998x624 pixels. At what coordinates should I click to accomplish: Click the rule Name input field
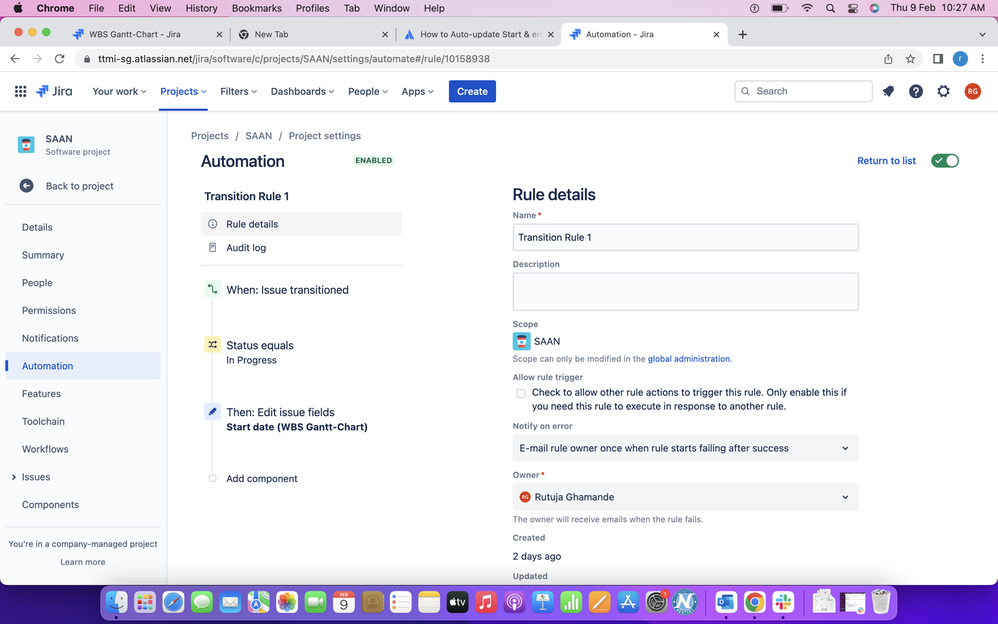coord(685,238)
